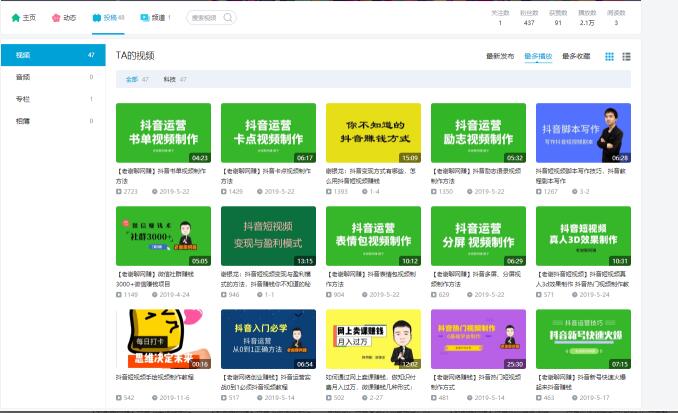
Task: Switch to grid view layout icon
Action: pos(610,57)
